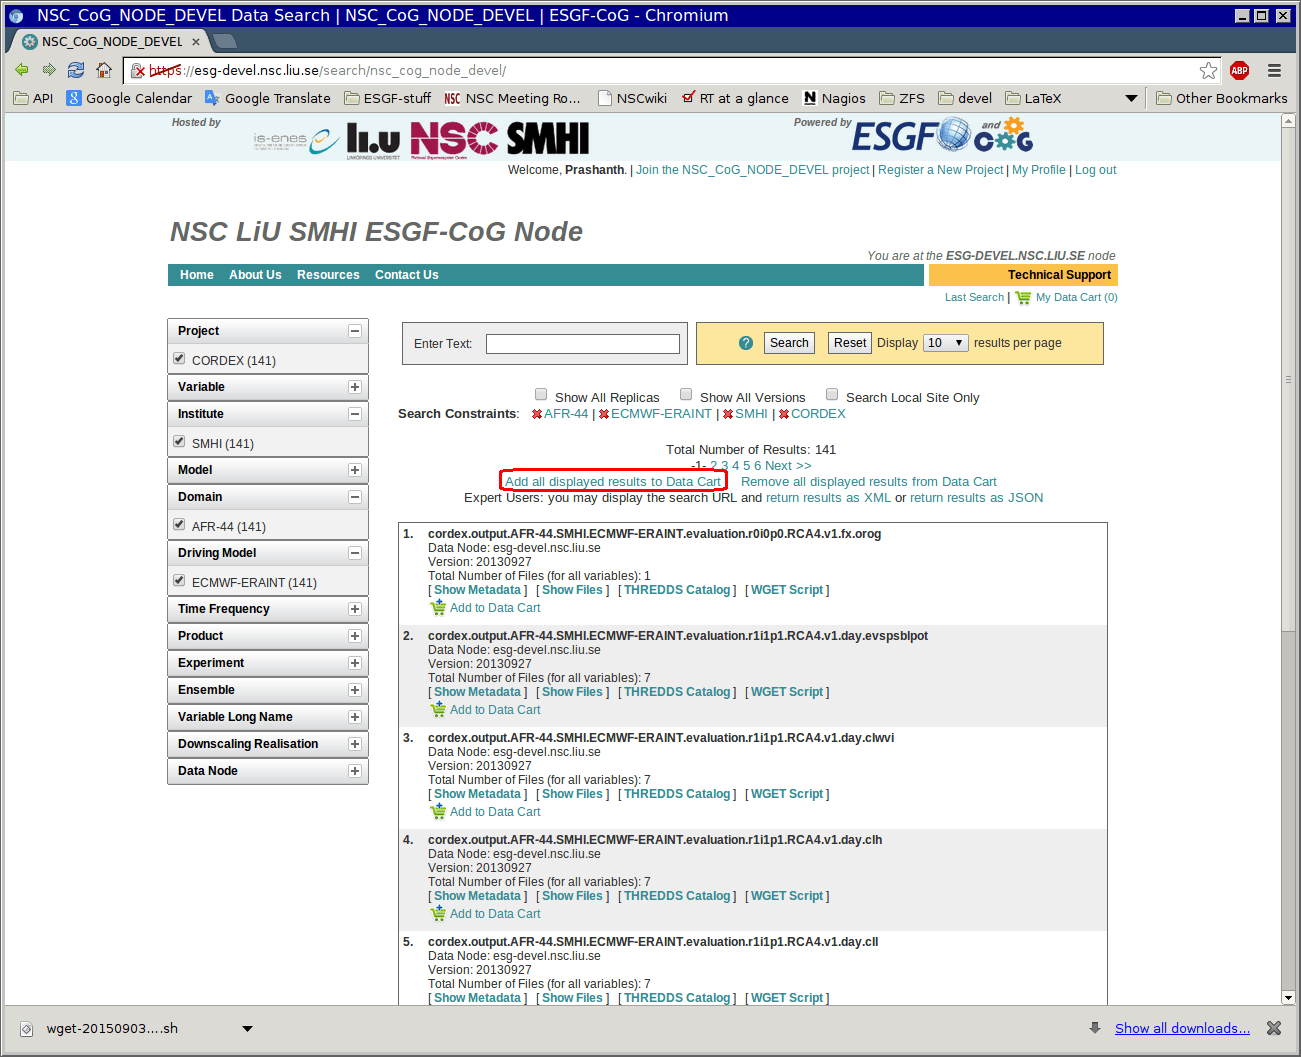Open the Chromium hamburger menu icon
1301x1057 pixels.
[x=1274, y=70]
